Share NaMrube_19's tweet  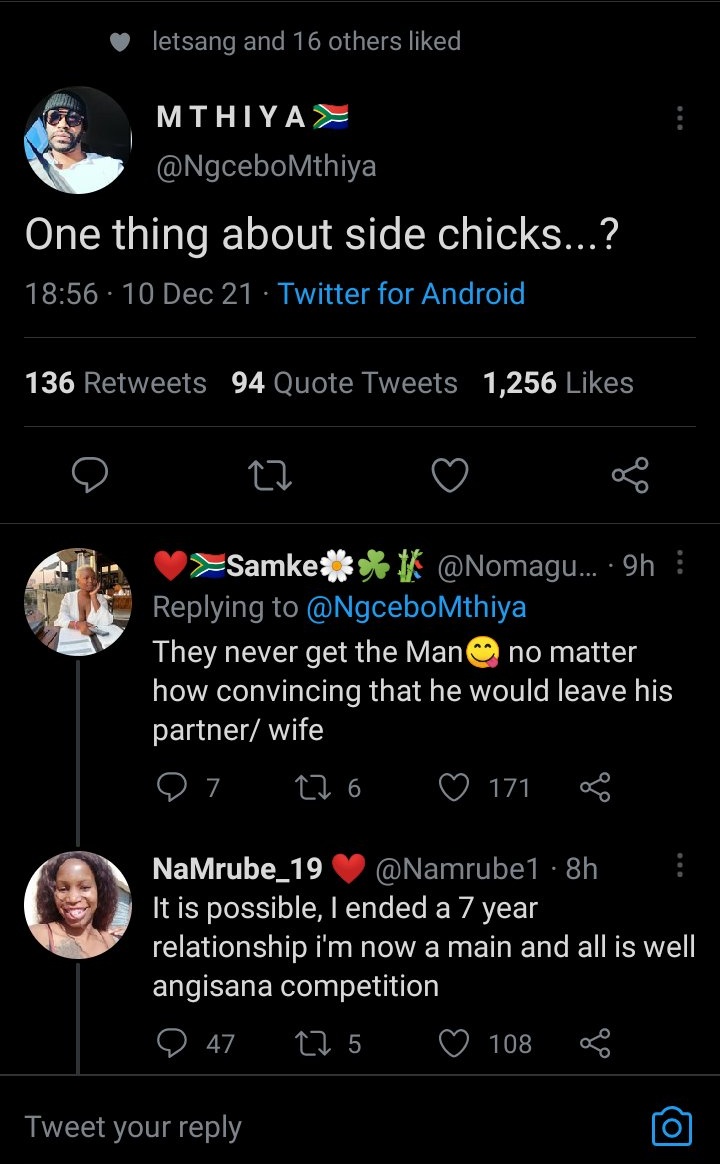tap(595, 1043)
